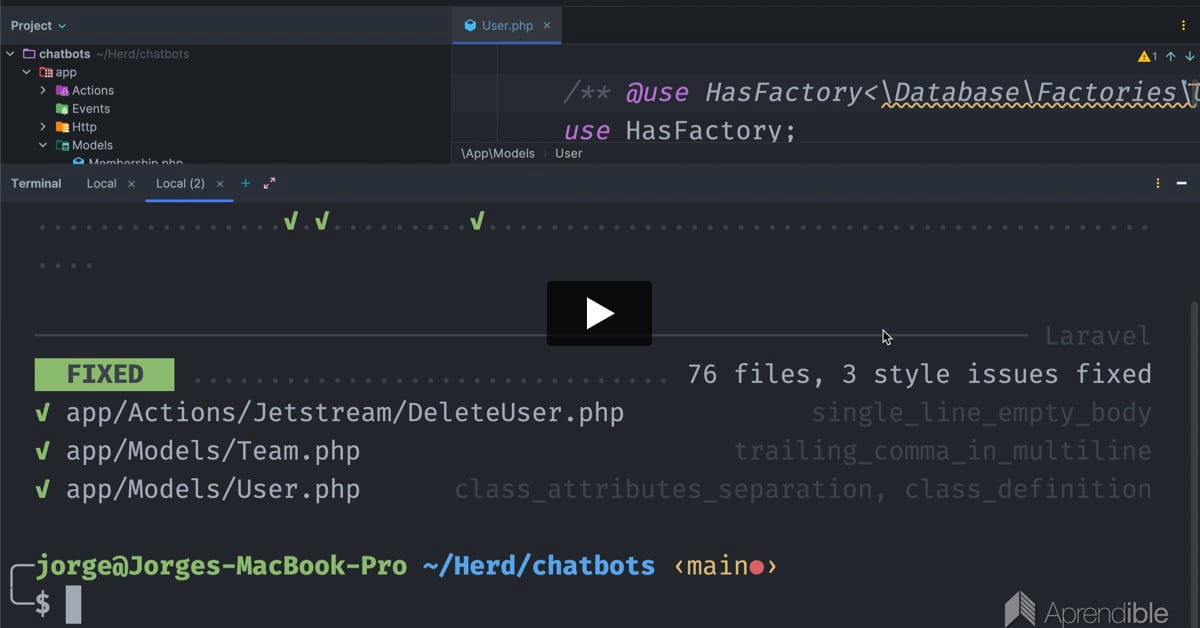Expand the Actions folder chevron

[x=43, y=90]
